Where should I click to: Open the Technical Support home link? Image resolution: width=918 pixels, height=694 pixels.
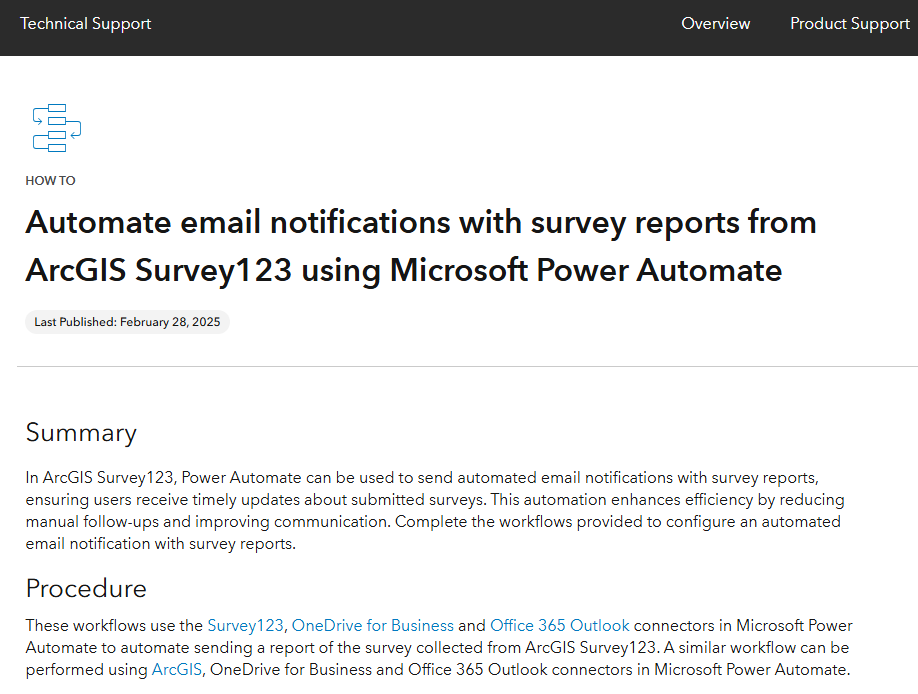pyautogui.click(x=85, y=23)
